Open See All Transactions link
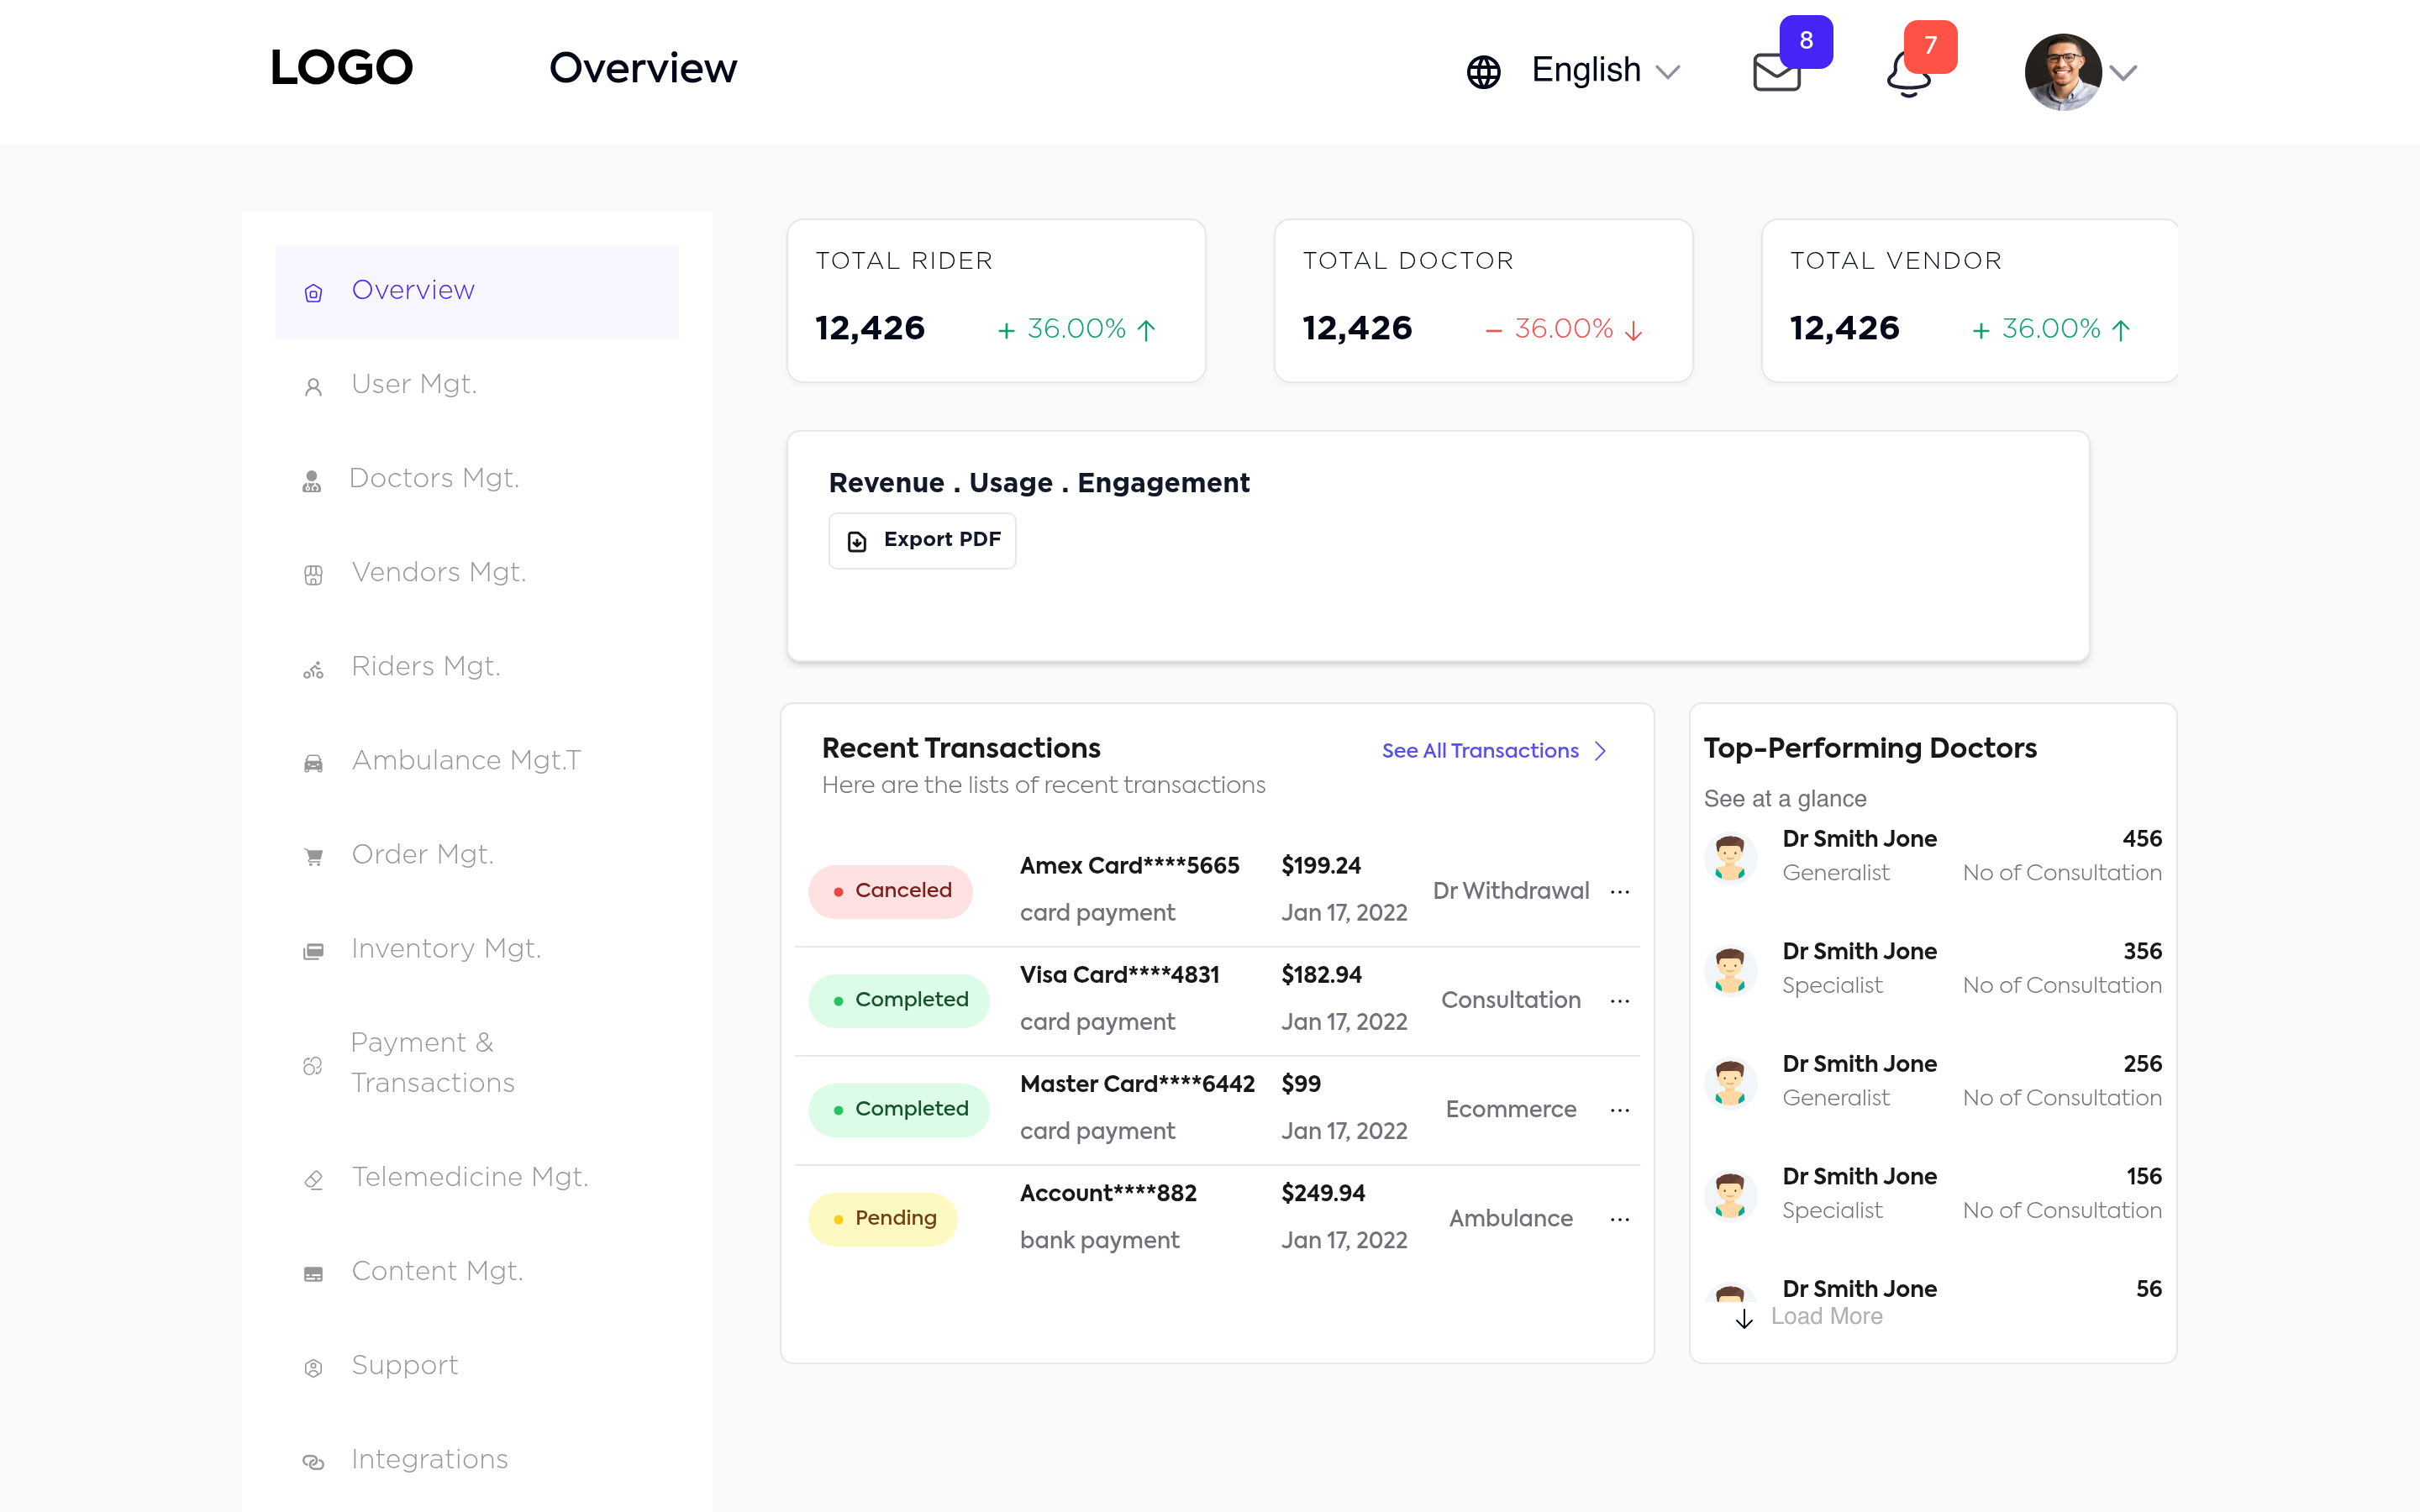Viewport: 2420px width, 1512px height. pos(1480,750)
